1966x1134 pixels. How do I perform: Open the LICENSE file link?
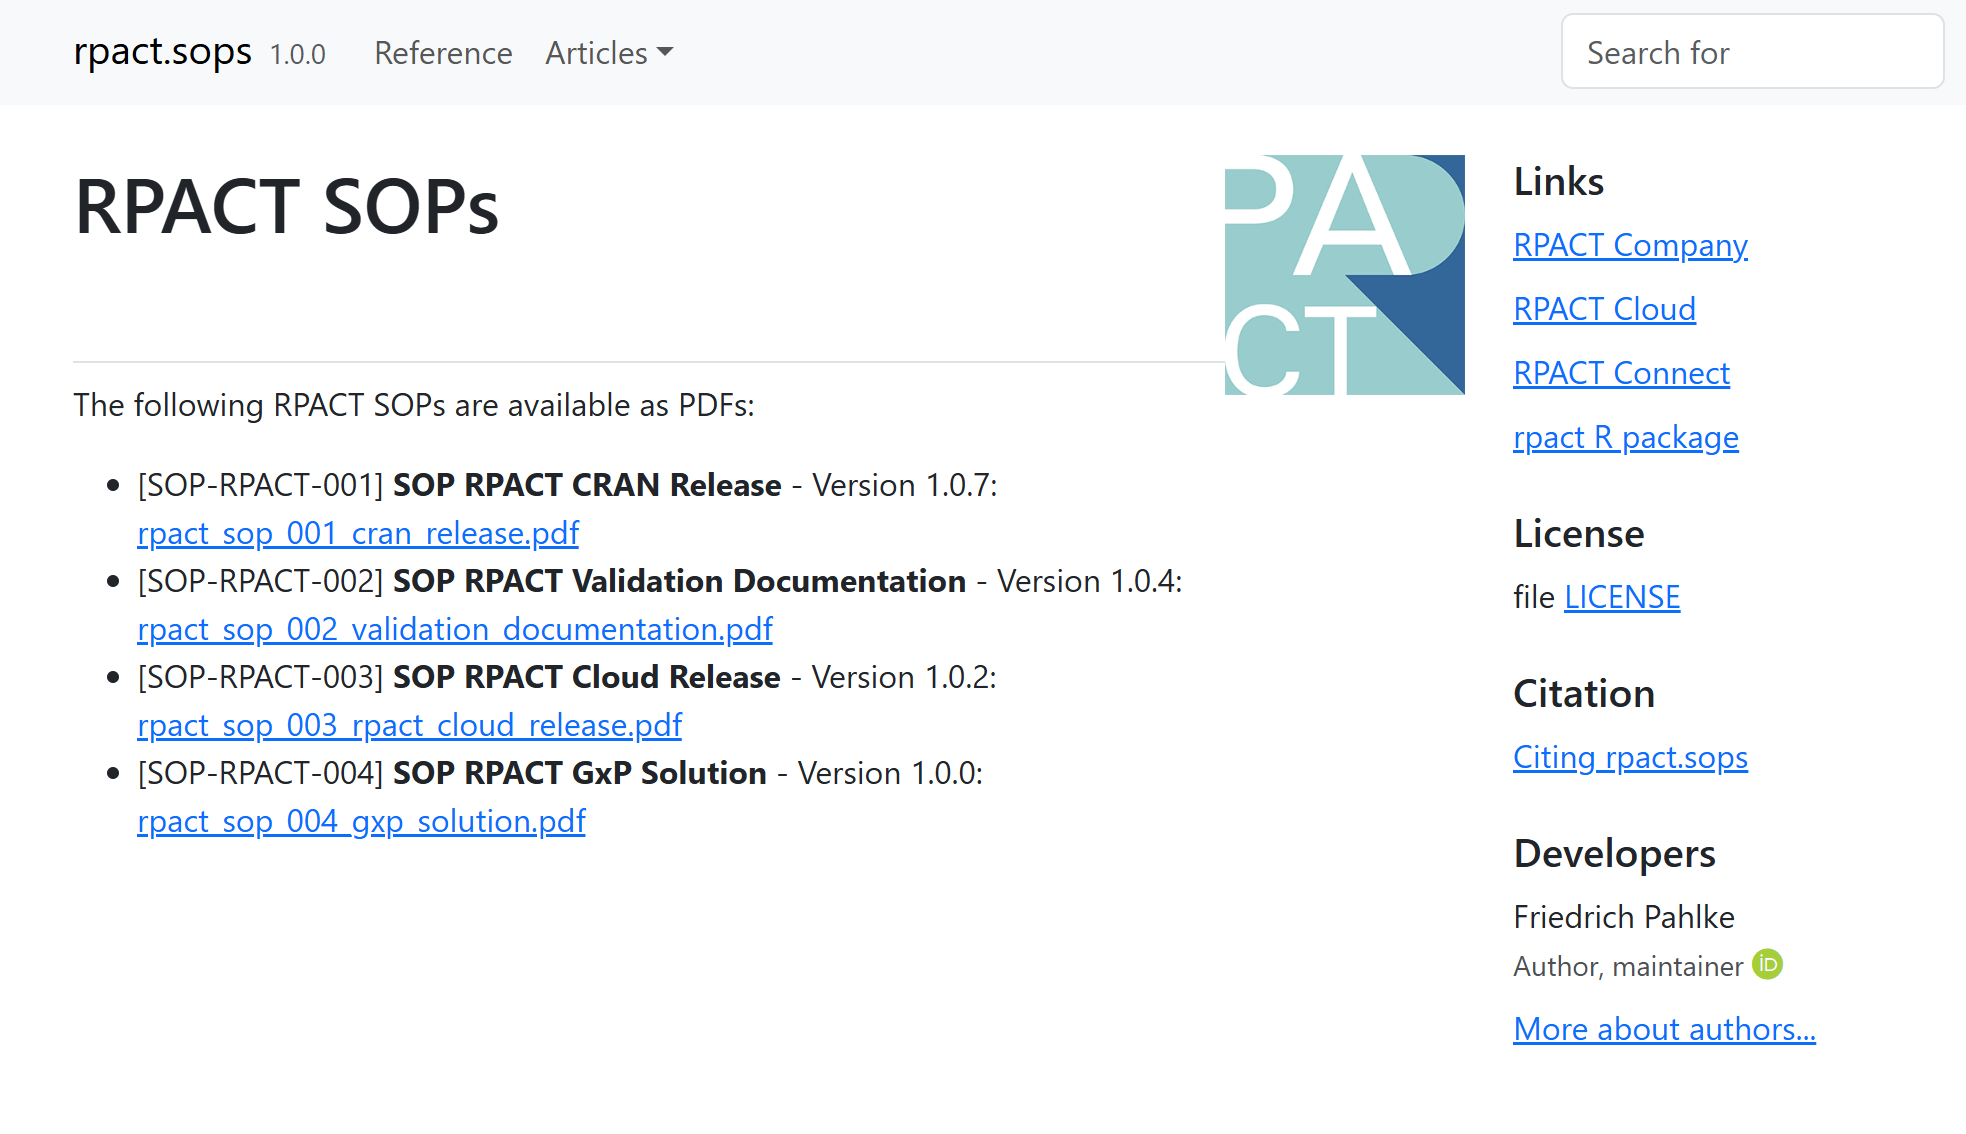1622,597
